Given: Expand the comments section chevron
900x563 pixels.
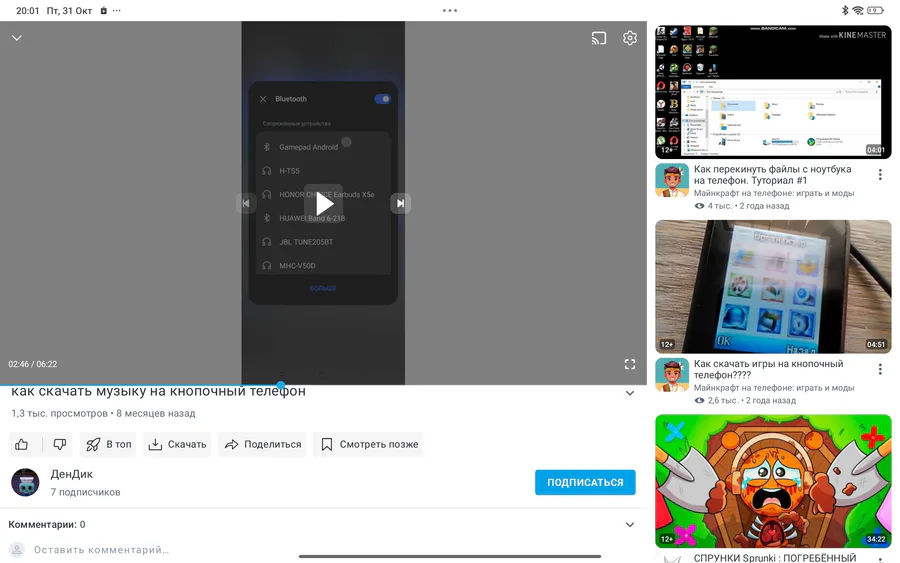Looking at the screenshot, I should (630, 525).
